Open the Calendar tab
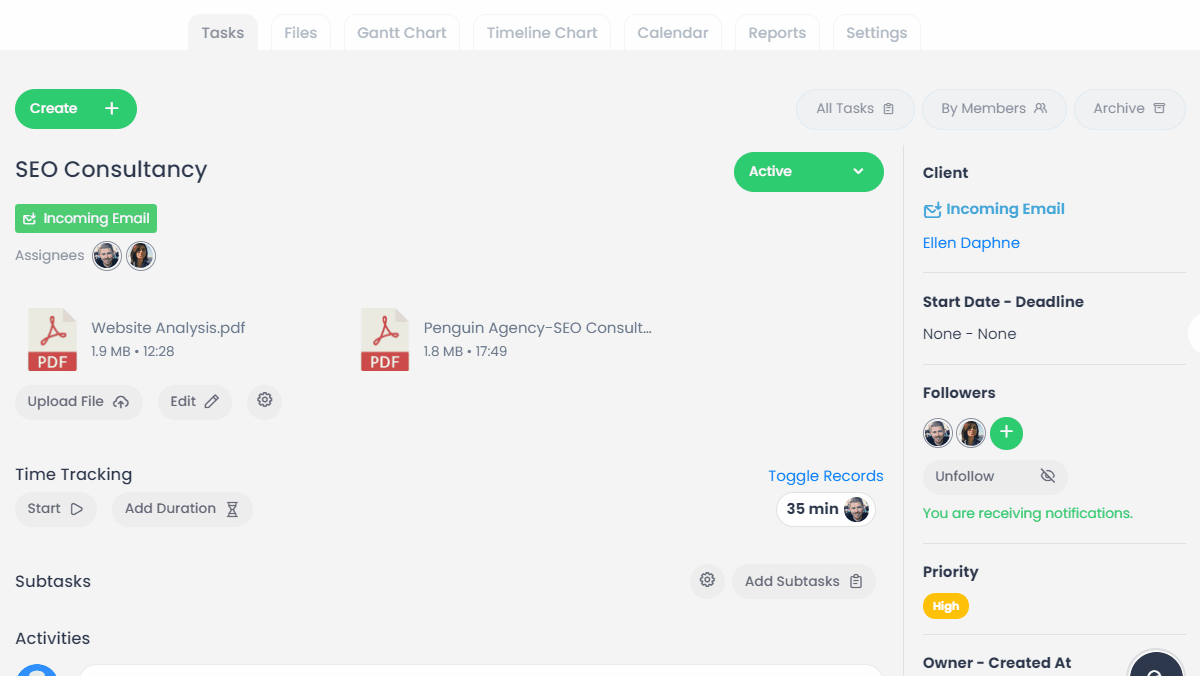The height and width of the screenshot is (676, 1200). click(x=672, y=32)
